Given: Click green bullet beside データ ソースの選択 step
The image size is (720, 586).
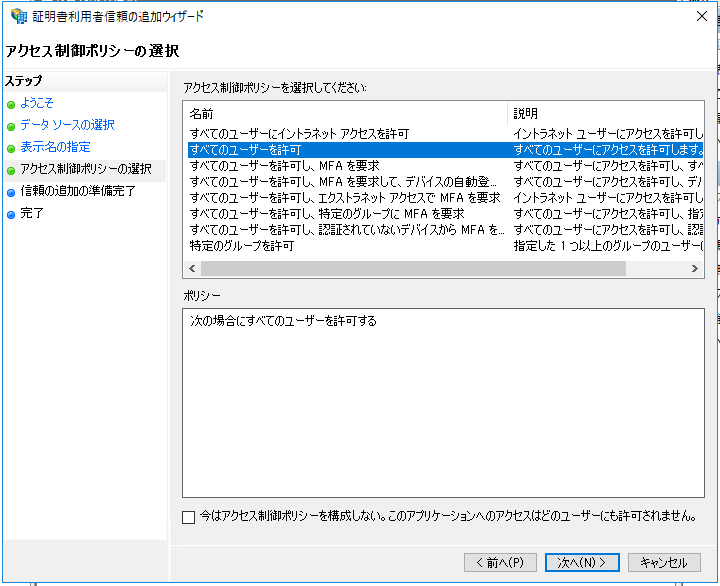Looking at the screenshot, I should point(11,127).
